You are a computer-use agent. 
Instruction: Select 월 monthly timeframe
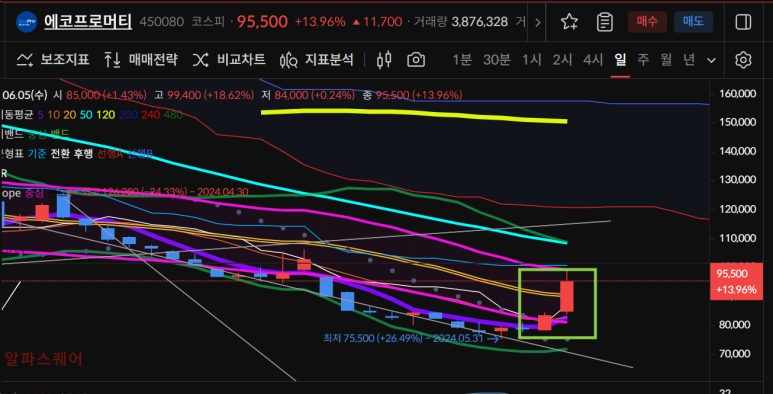click(666, 60)
